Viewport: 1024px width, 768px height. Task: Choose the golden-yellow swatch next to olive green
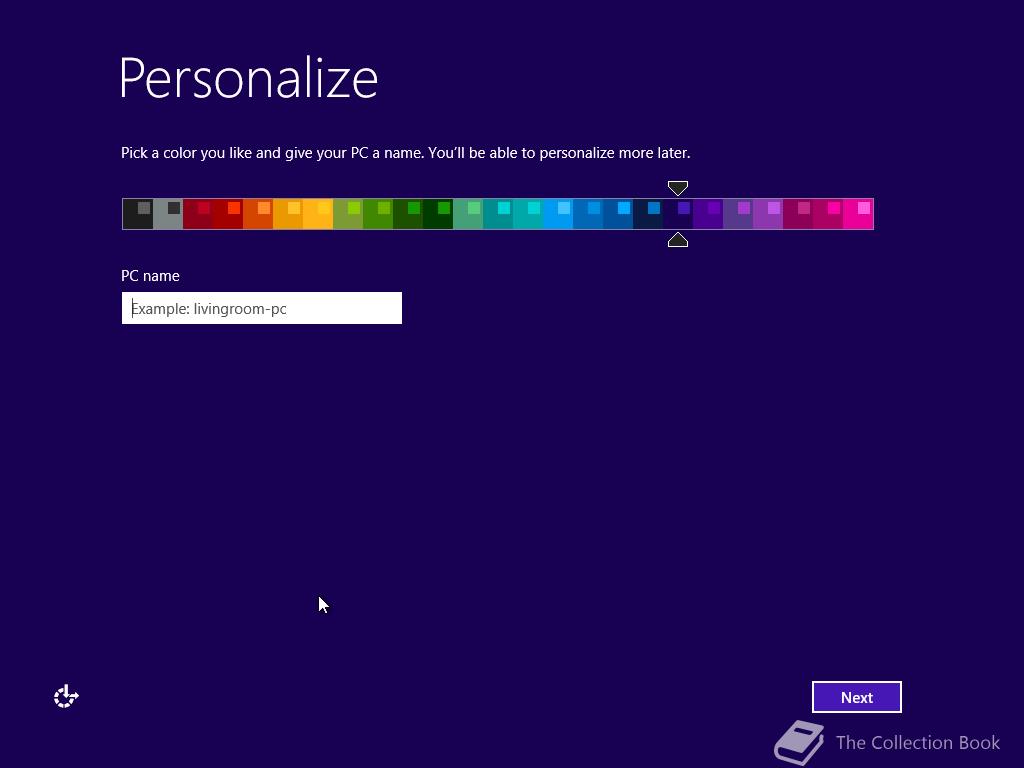click(318, 214)
